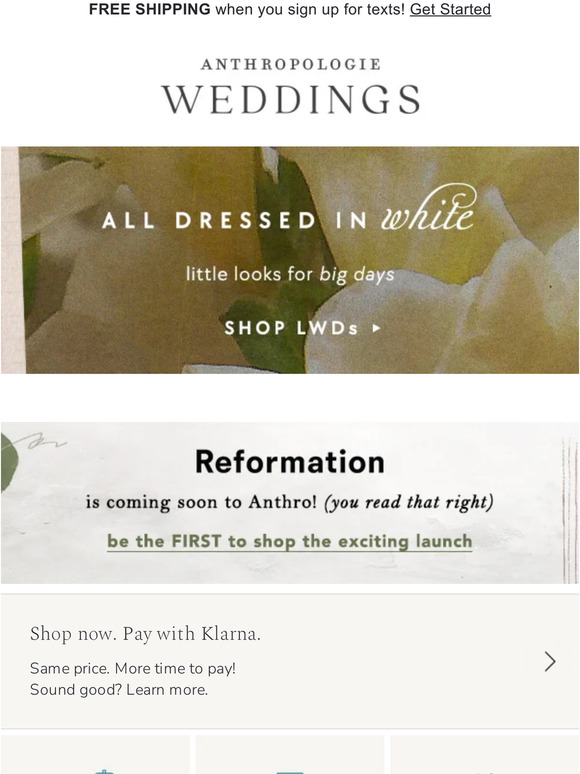Click 'little looks for big days' subtitle
The image size is (580, 774).
click(x=290, y=274)
